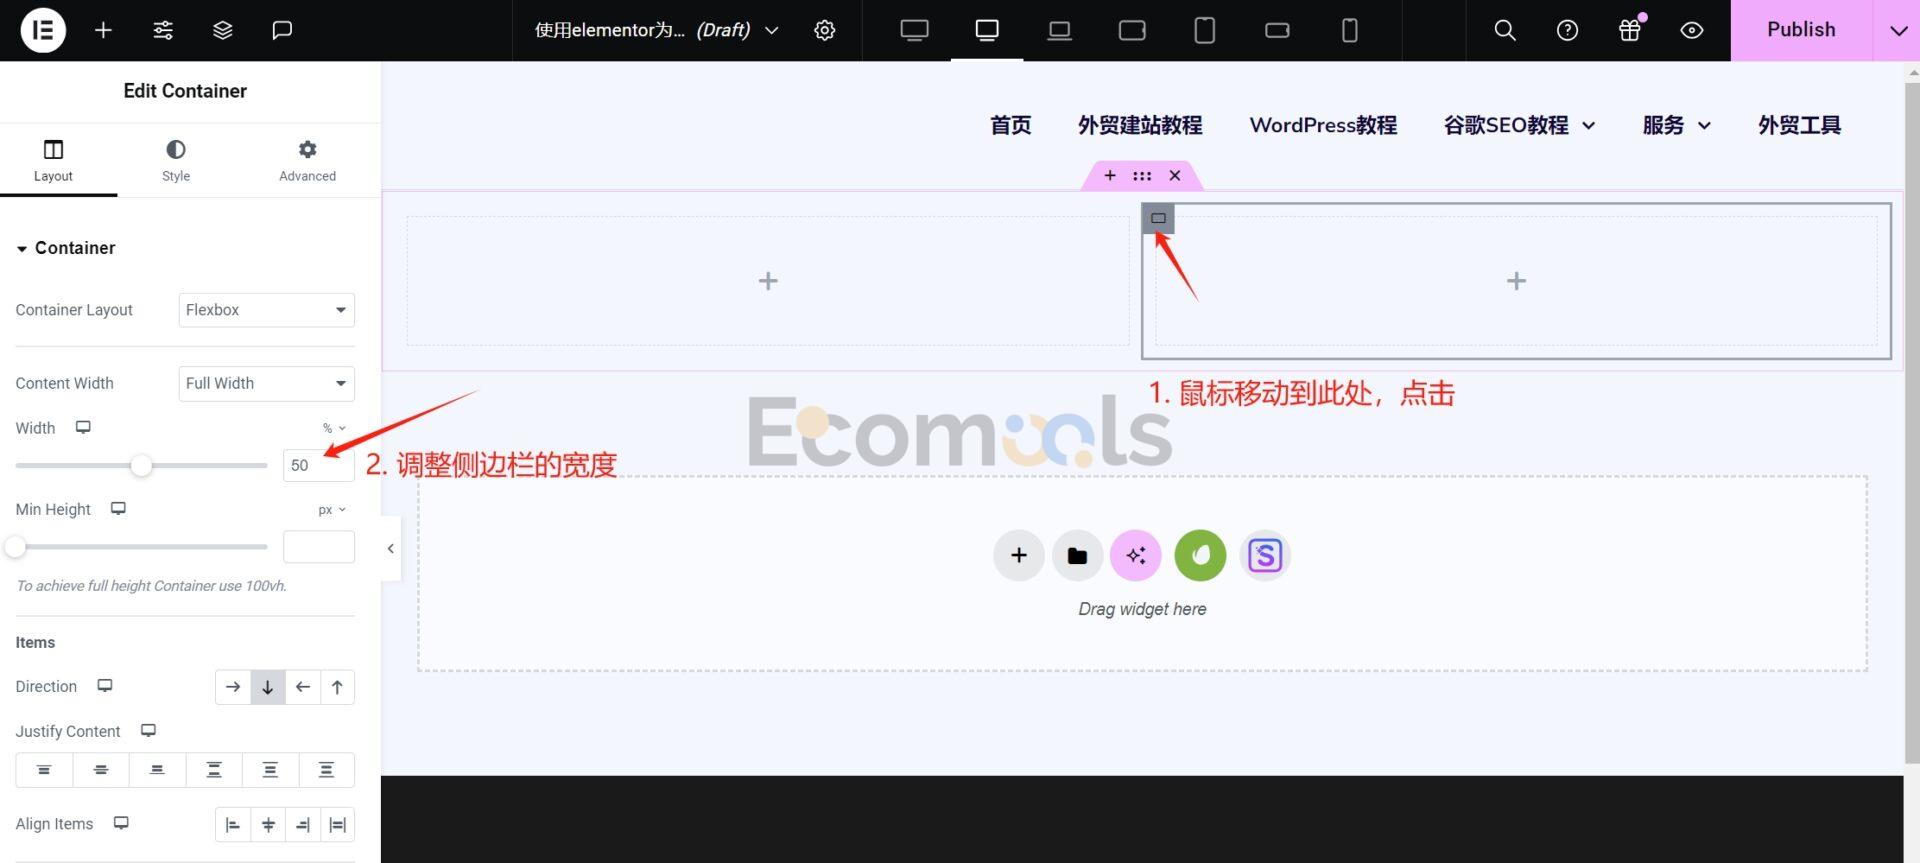Click add new container plus button

coord(1019,555)
